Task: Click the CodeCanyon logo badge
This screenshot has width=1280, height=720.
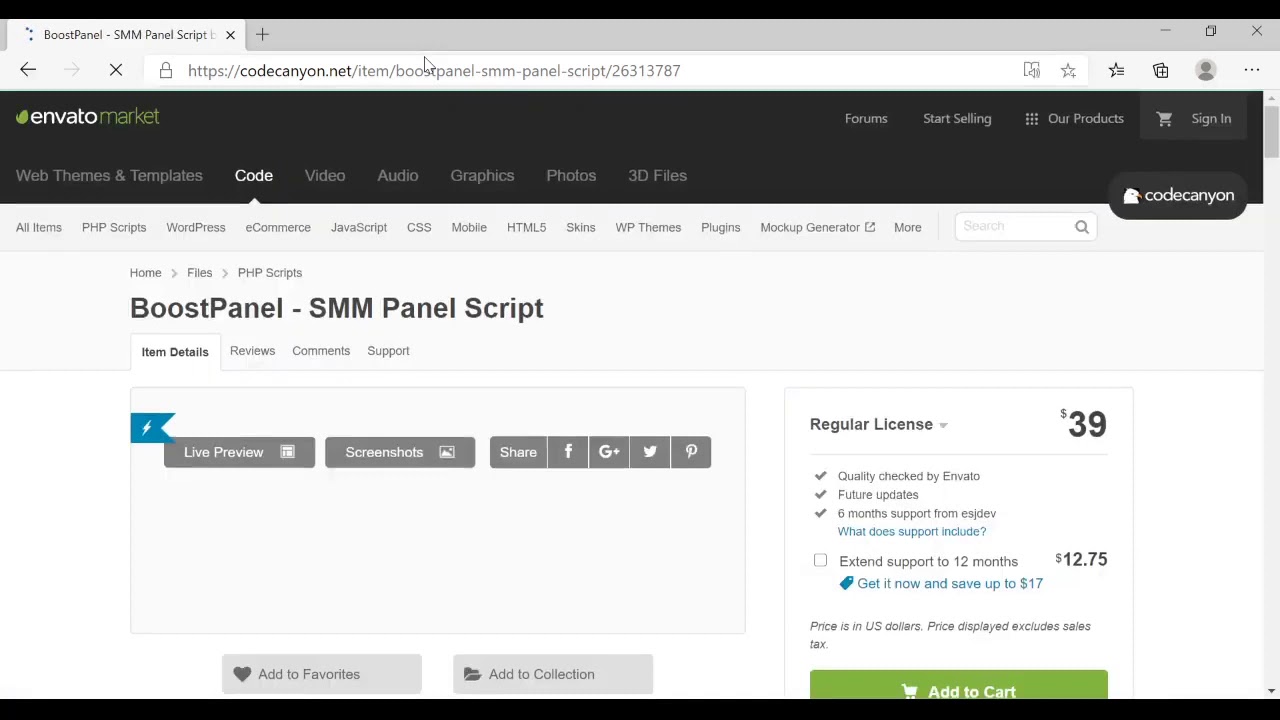Action: click(1178, 196)
